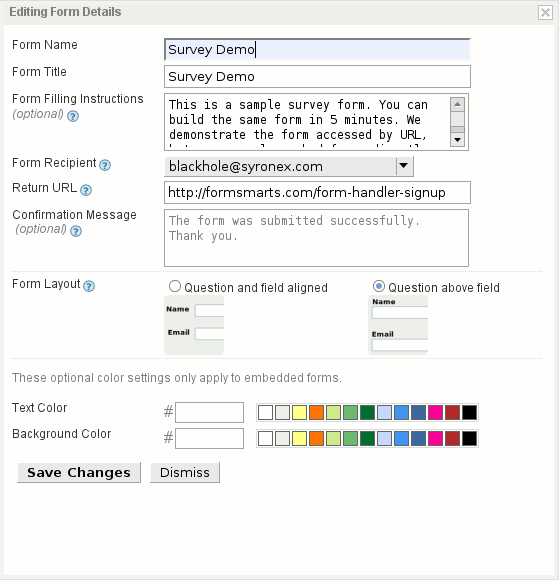Image resolution: width=559 pixels, height=580 pixels.
Task: Choose orange swatch for Background Color
Action: tap(316, 438)
